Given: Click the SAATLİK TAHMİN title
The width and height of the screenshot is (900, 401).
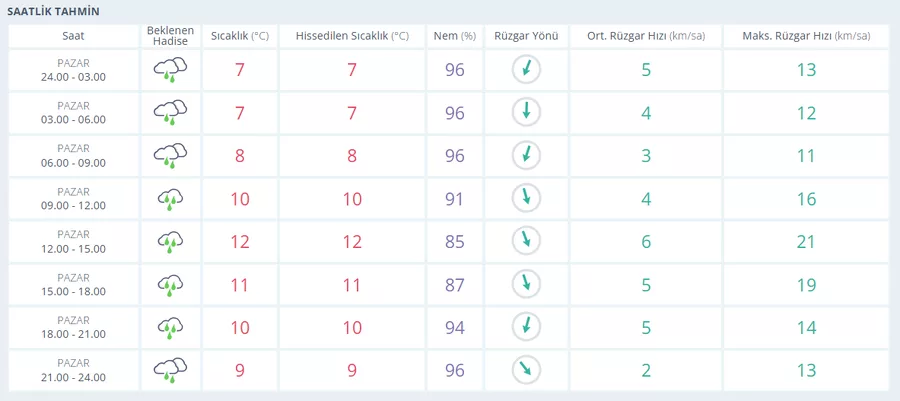Looking at the screenshot, I should click(53, 11).
